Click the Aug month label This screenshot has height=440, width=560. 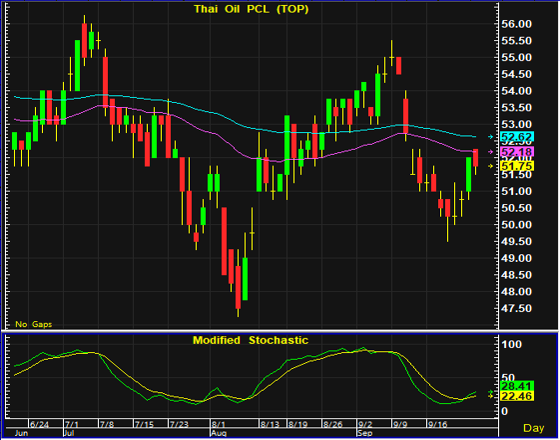pyautogui.click(x=219, y=433)
